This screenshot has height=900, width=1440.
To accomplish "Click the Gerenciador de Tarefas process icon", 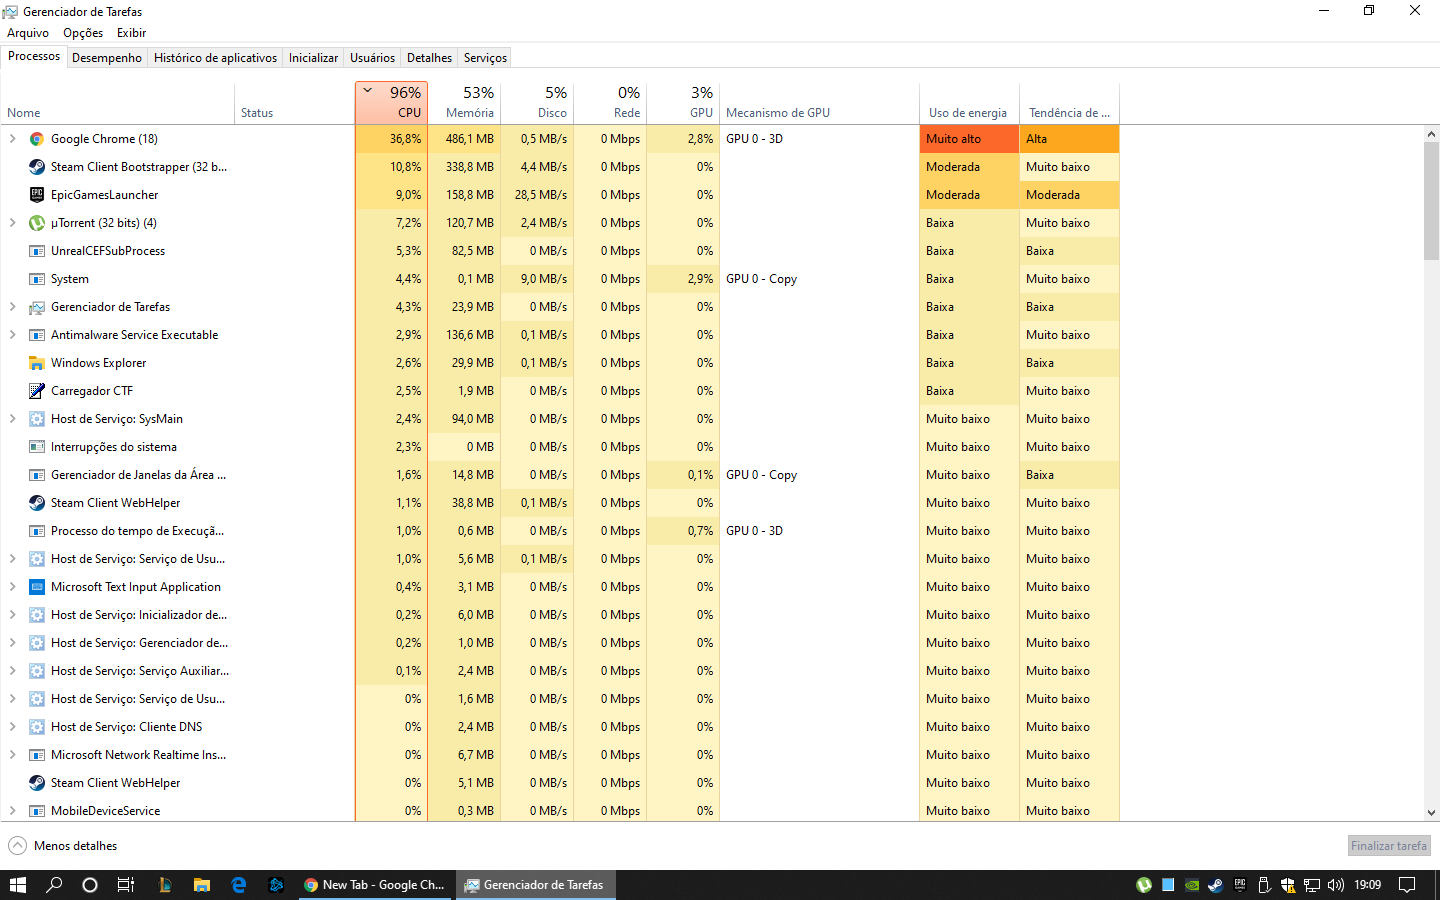I will [x=37, y=307].
